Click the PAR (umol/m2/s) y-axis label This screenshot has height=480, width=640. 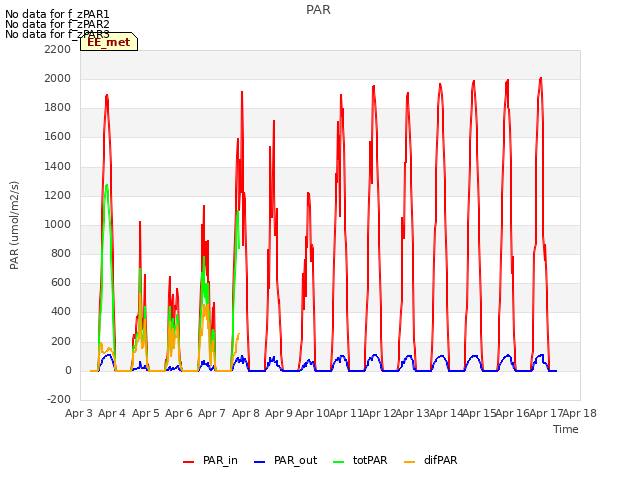coord(14,225)
